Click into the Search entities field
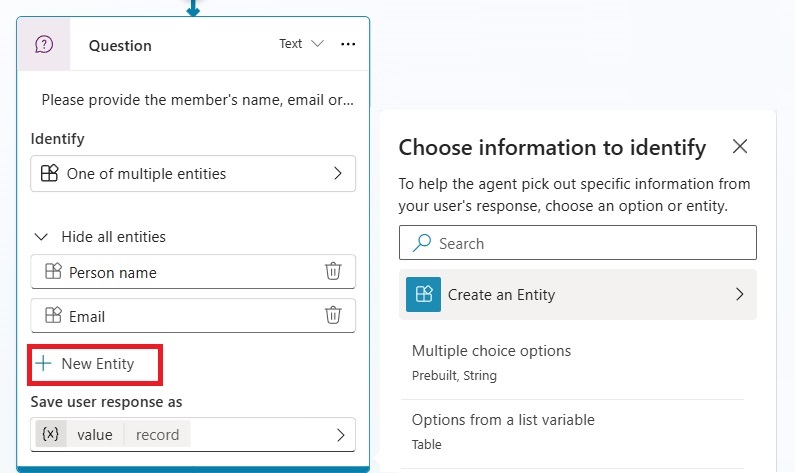 (x=578, y=243)
